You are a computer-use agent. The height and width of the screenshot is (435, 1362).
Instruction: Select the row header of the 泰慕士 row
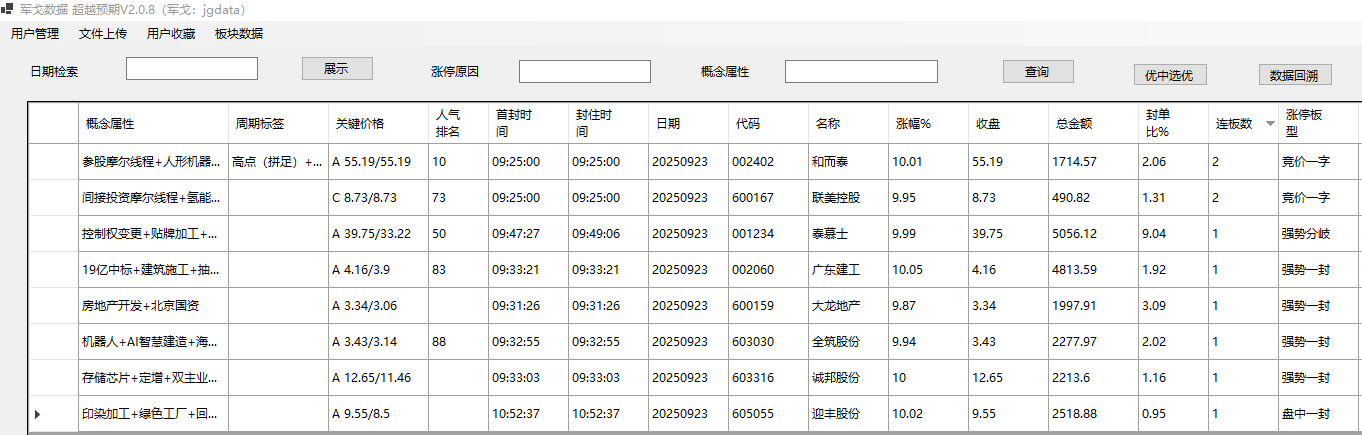(53, 234)
